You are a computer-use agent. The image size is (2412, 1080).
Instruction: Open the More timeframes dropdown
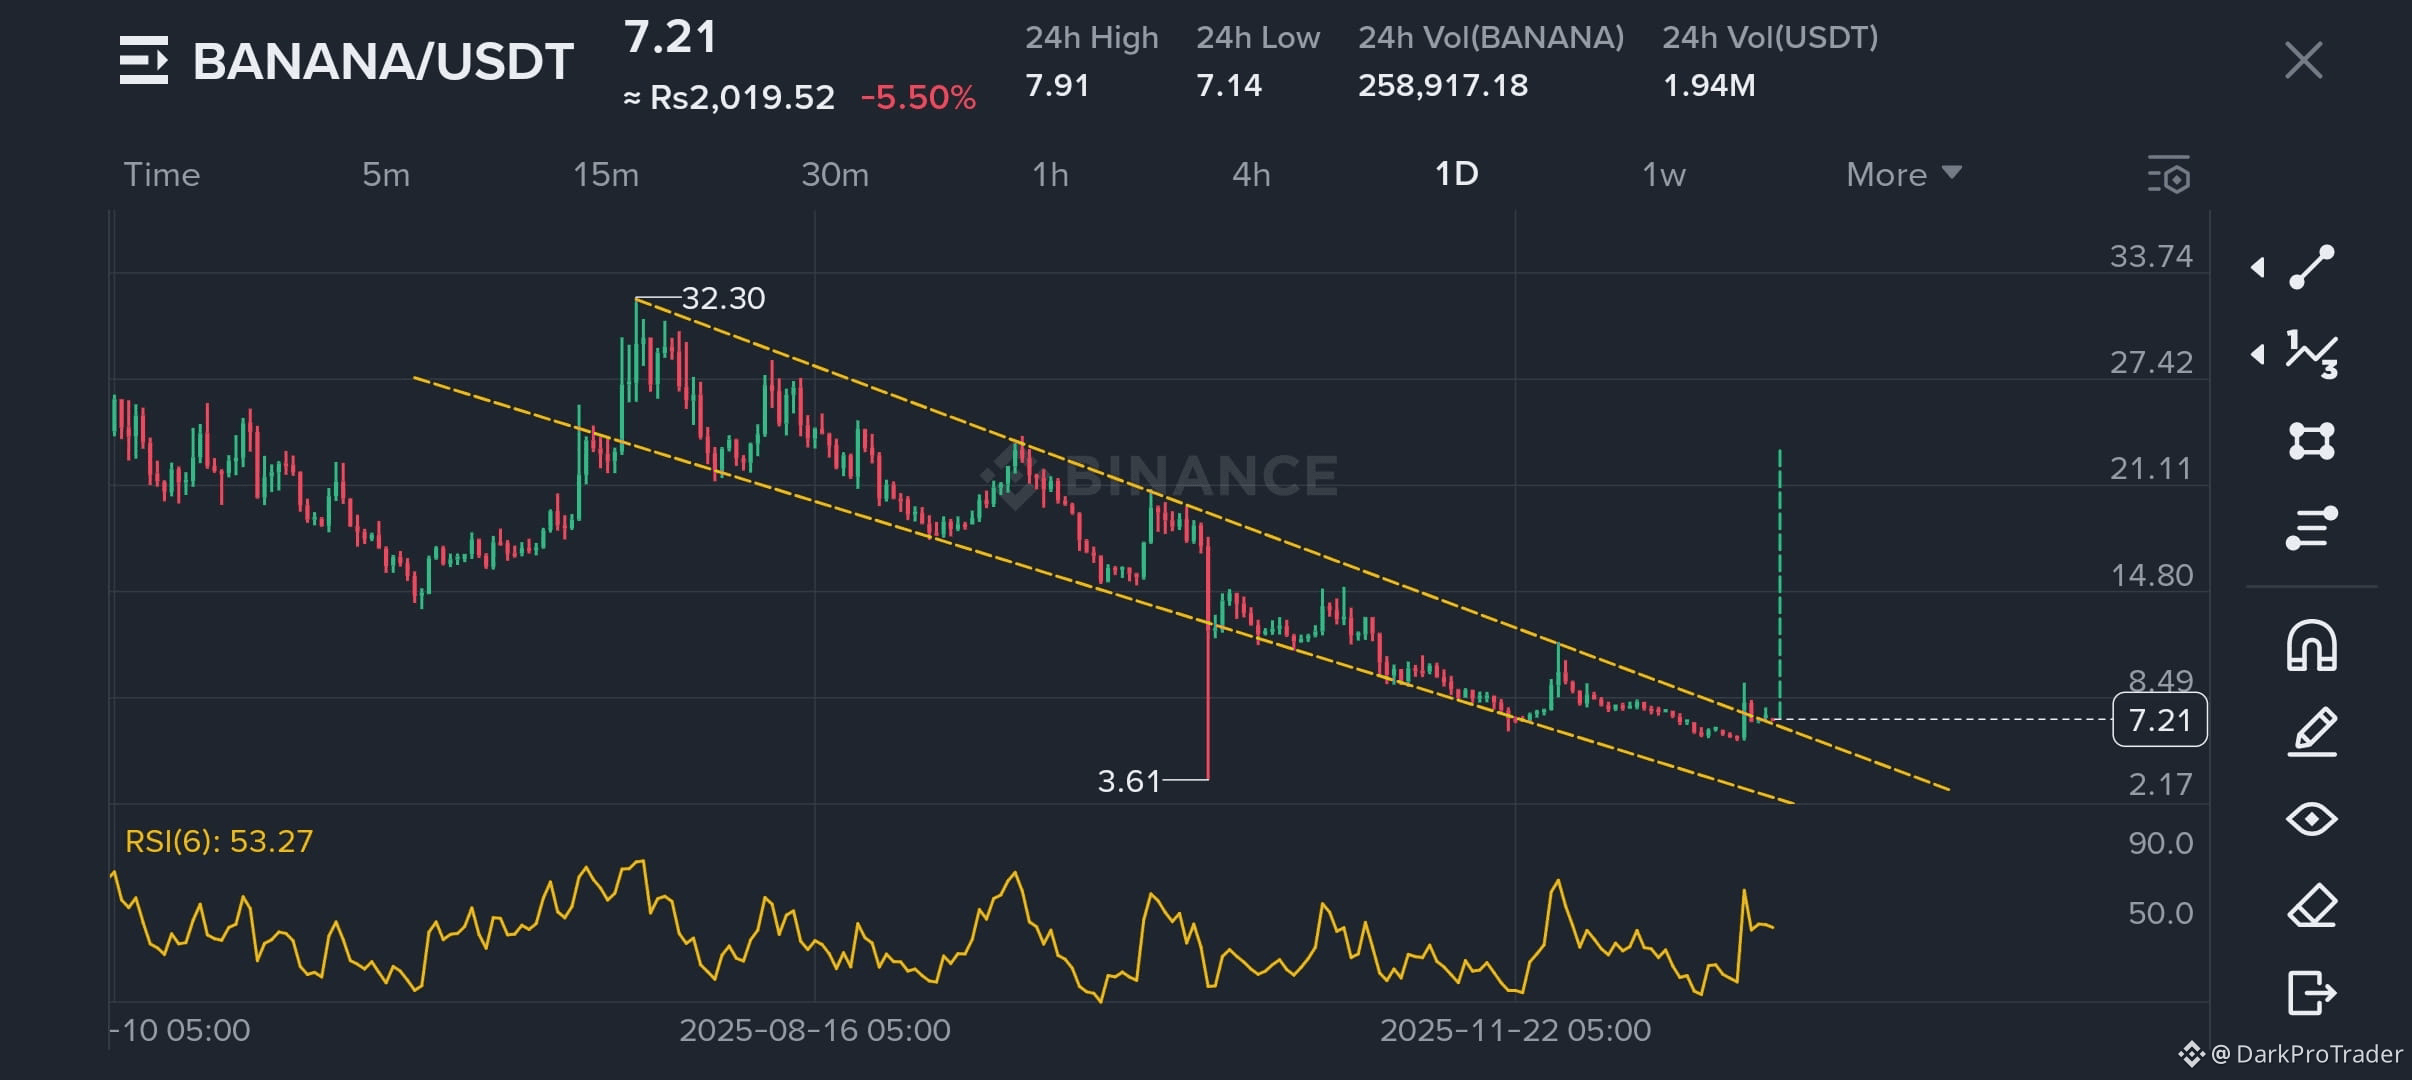click(x=1904, y=174)
